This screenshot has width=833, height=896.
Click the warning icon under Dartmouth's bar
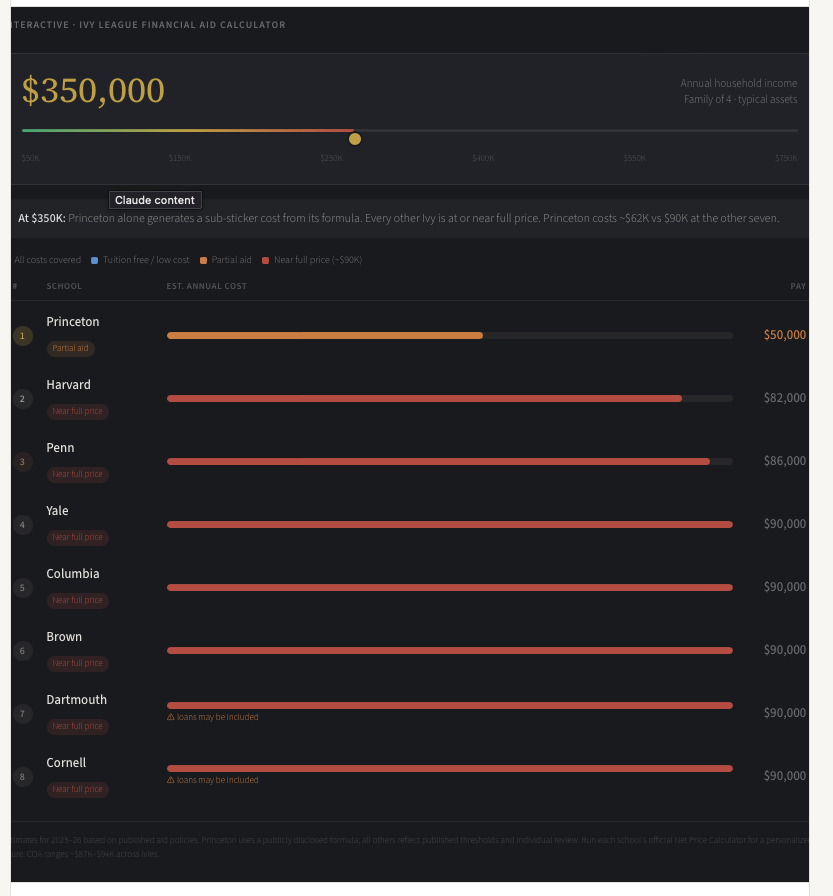(171, 717)
